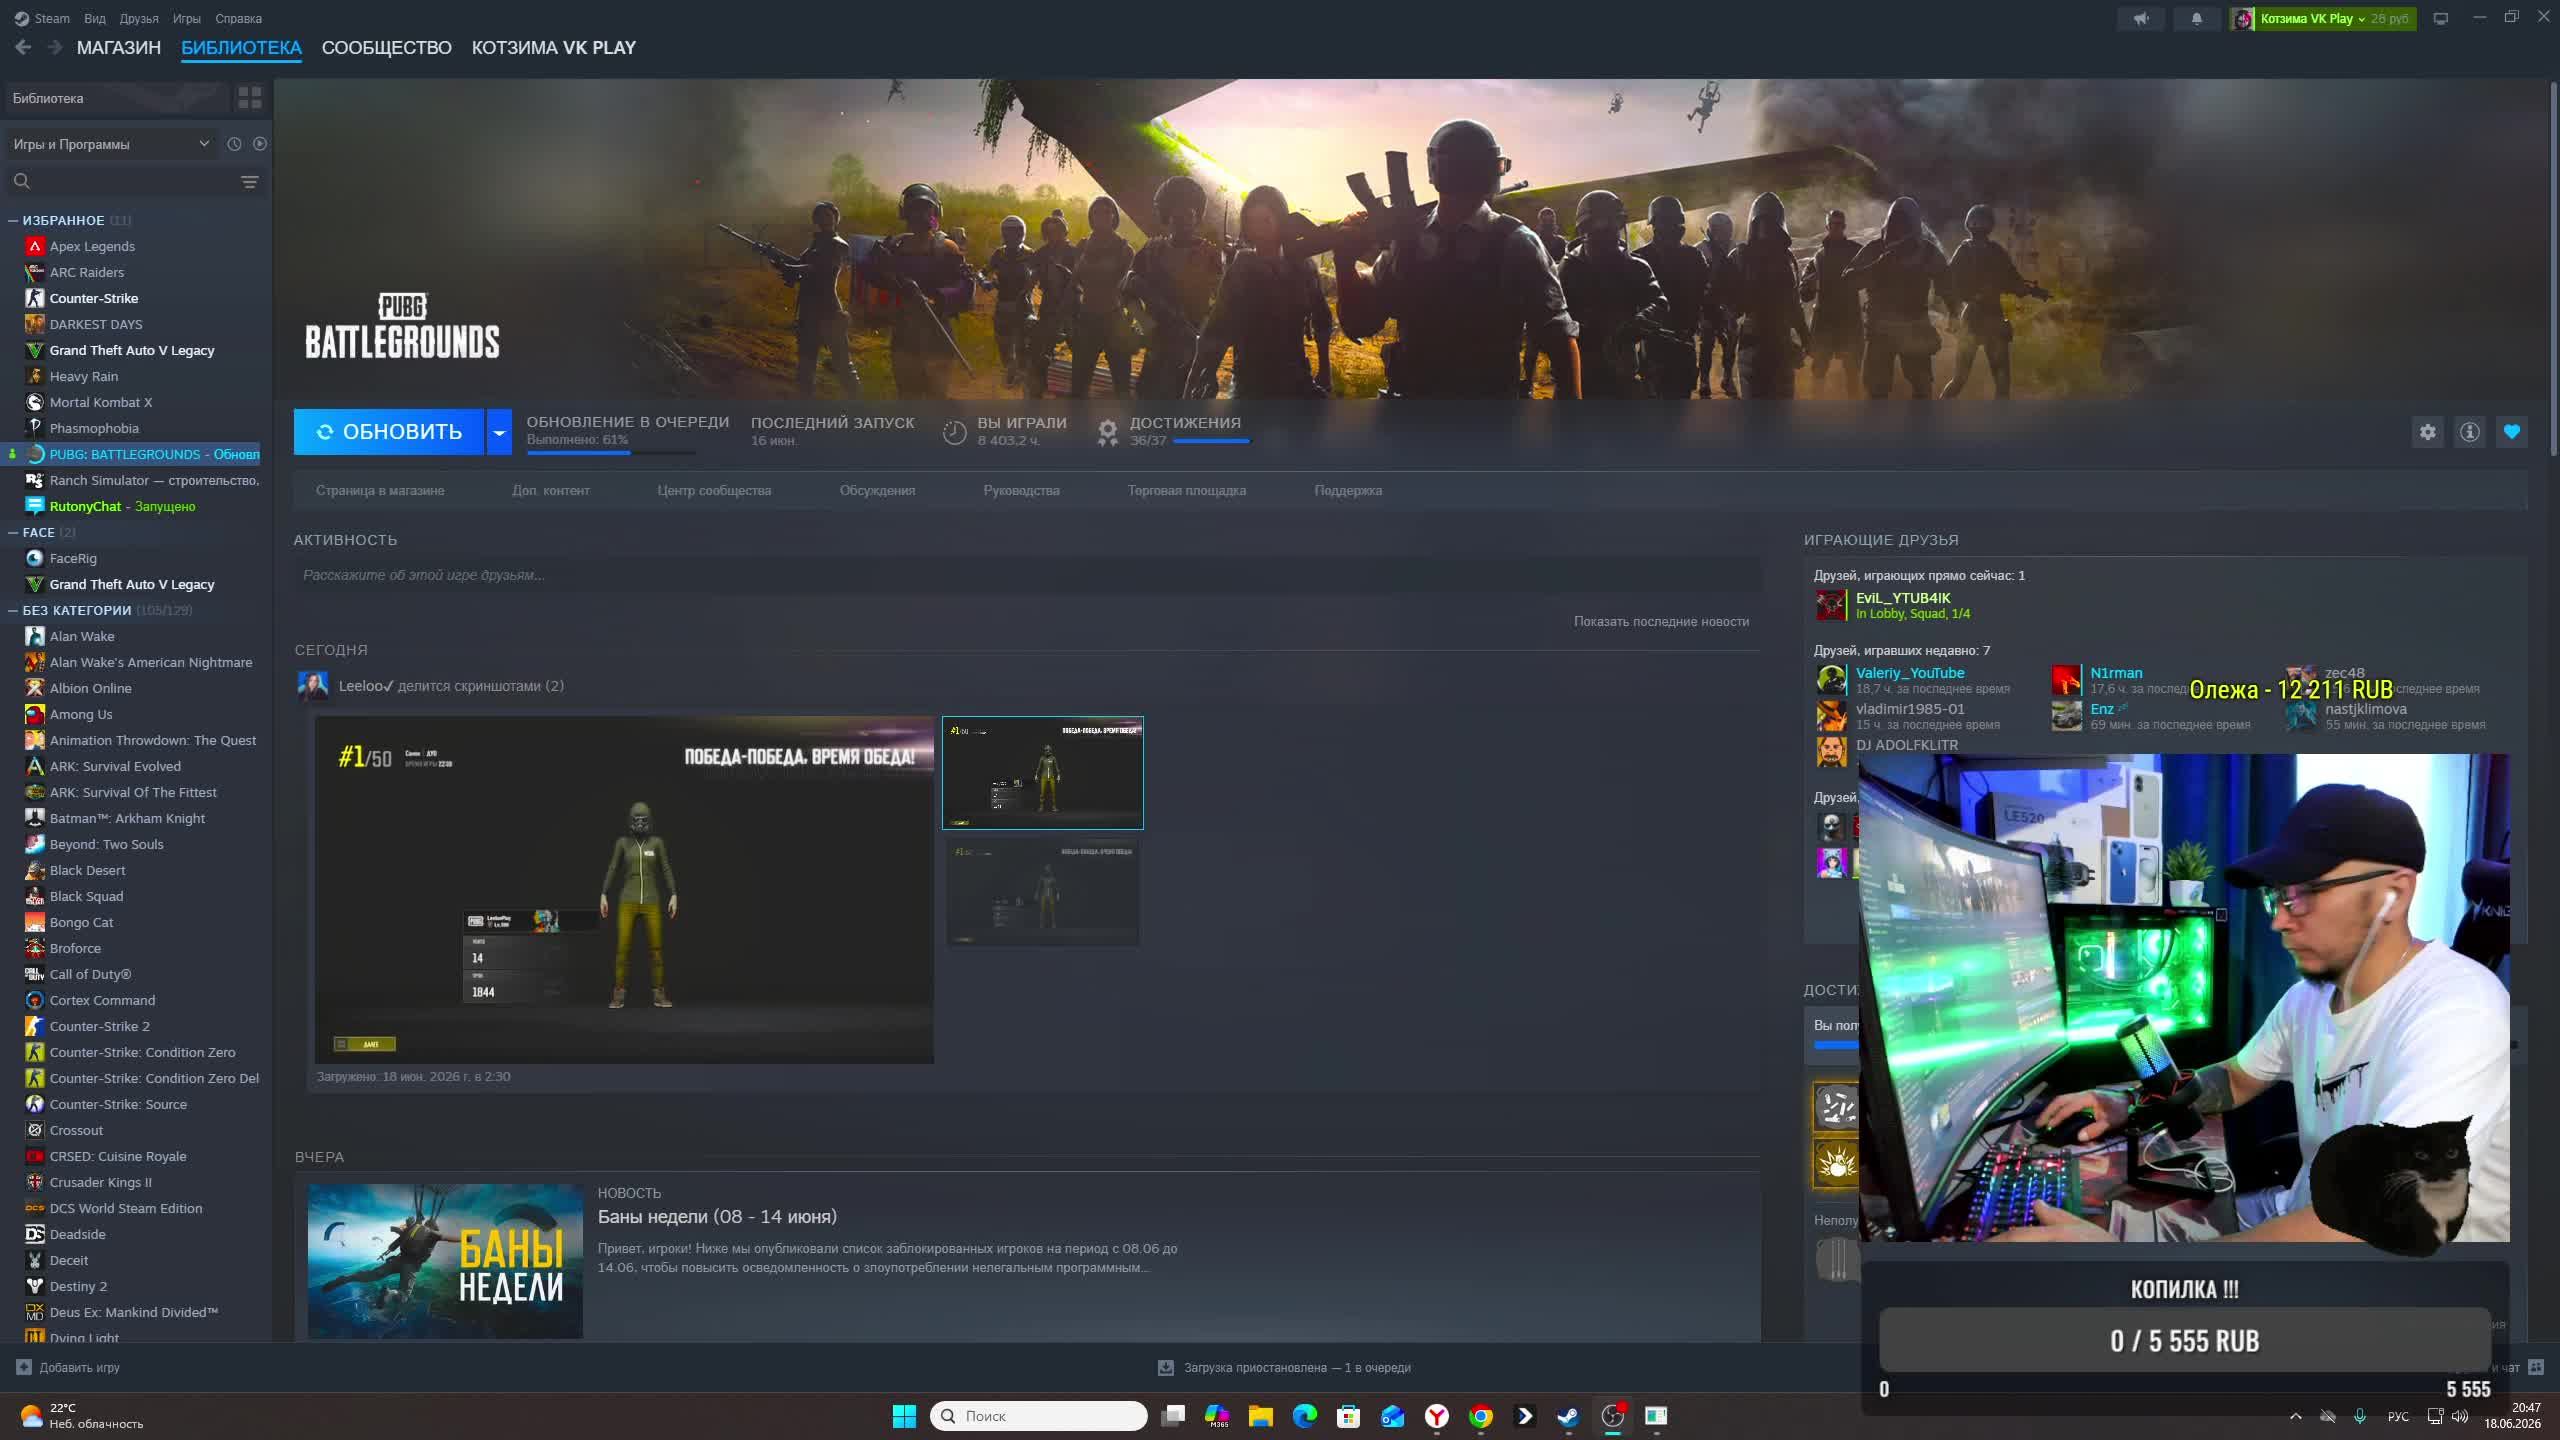Click the Apex Legends game icon

[x=35, y=246]
